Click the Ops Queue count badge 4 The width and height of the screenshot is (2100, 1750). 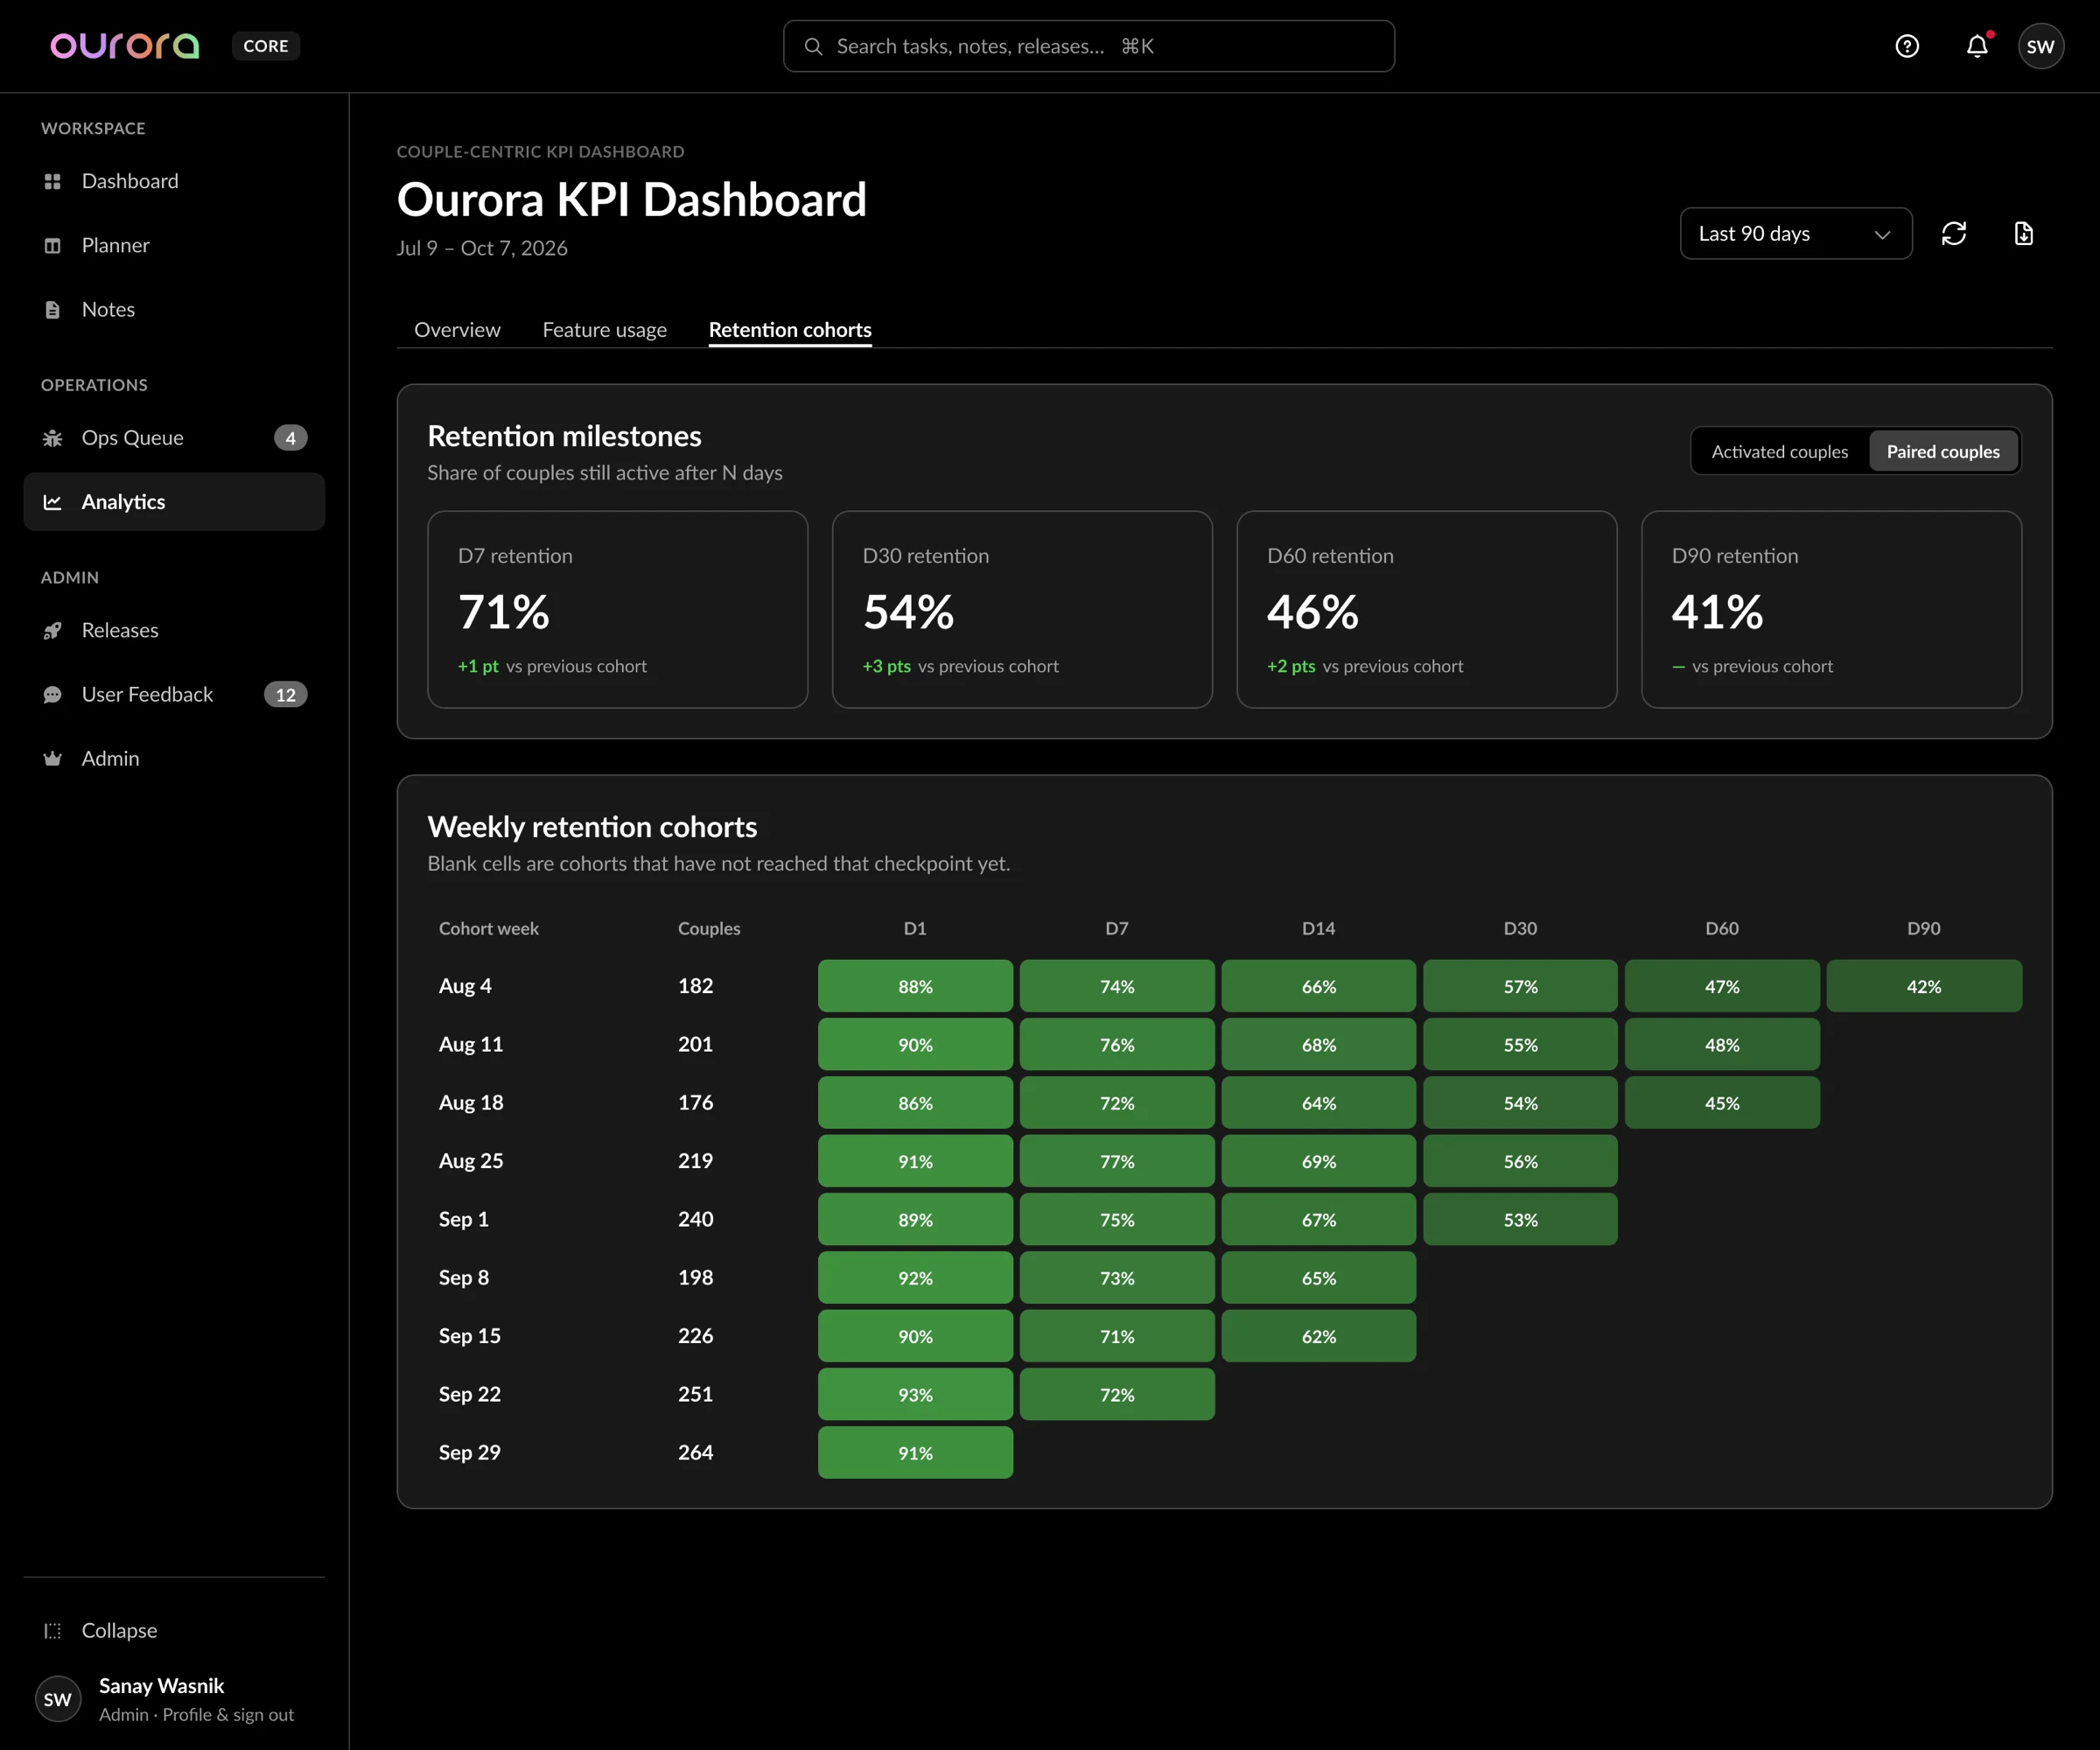pos(290,438)
